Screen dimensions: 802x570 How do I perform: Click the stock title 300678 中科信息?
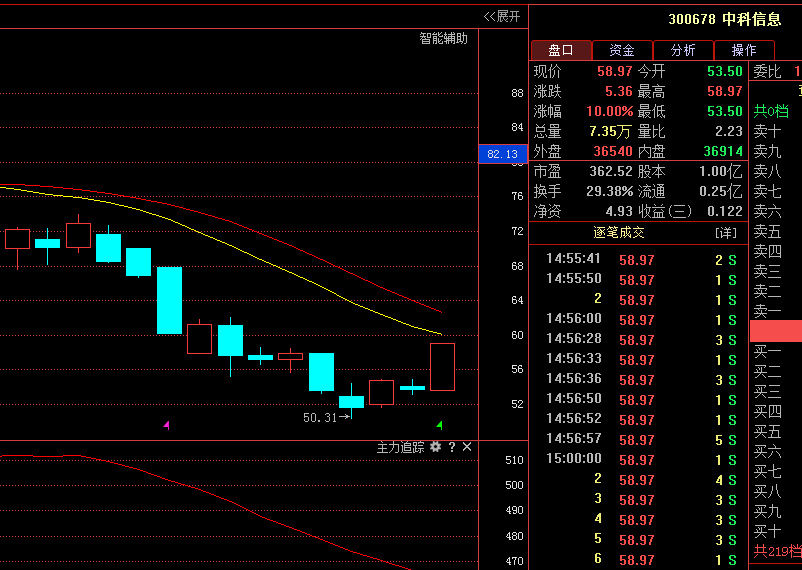tap(725, 19)
